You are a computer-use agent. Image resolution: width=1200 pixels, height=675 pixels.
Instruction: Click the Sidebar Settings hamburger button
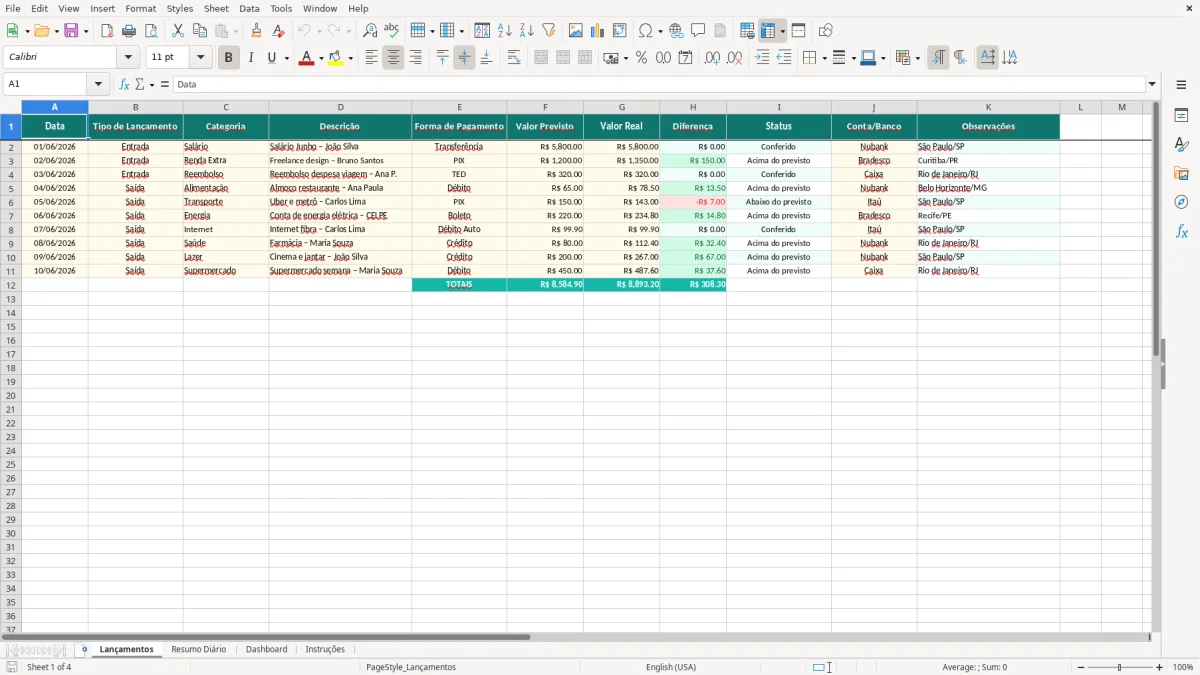coord(1181,85)
